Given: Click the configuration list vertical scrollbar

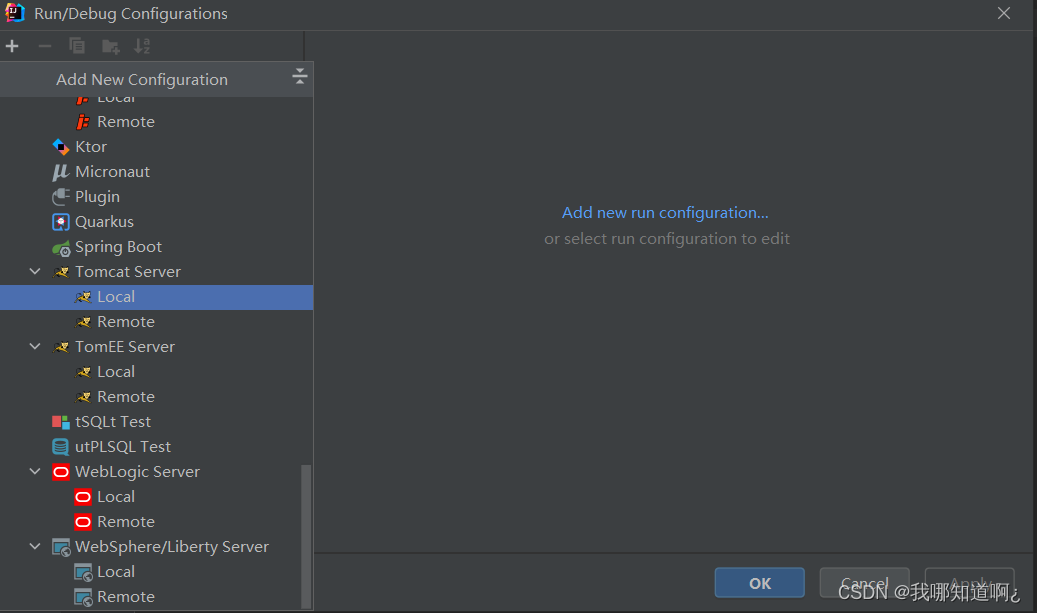Looking at the screenshot, I should (306, 536).
